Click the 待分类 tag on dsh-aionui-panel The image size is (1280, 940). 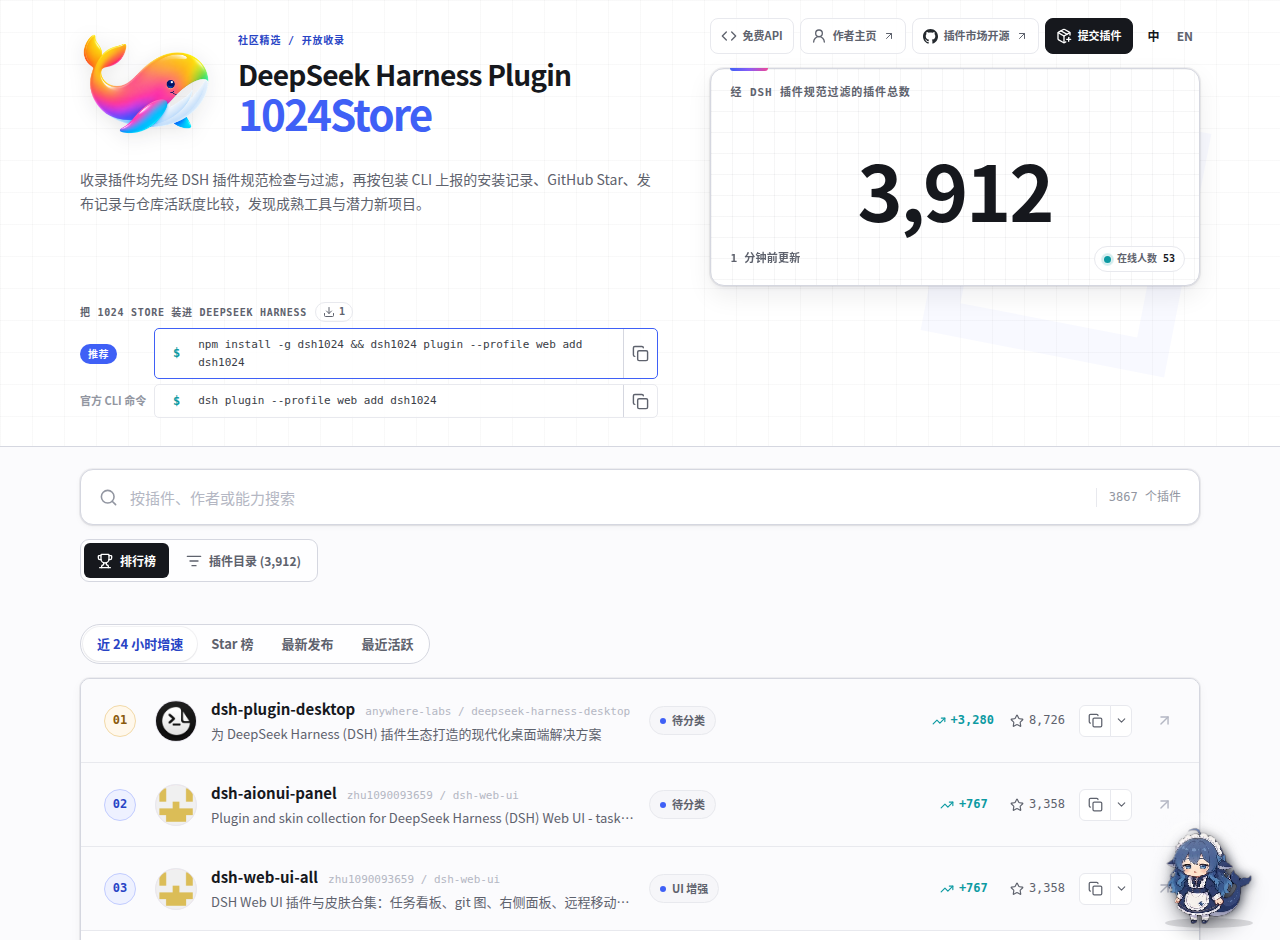682,804
